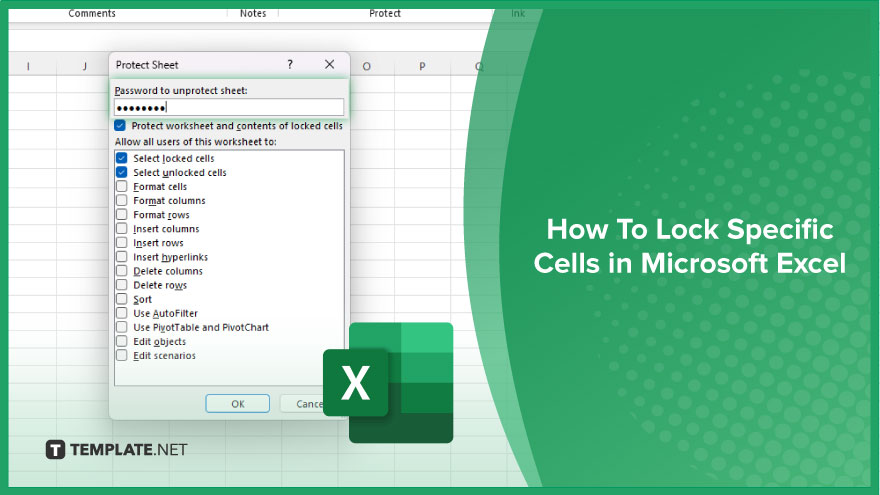This screenshot has height=495, width=880.
Task: Uncheck Select unlocked cells
Action: [122, 172]
